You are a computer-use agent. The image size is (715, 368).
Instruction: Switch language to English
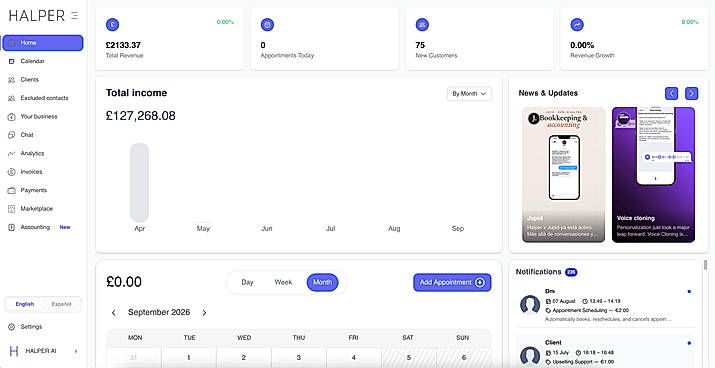coord(25,304)
